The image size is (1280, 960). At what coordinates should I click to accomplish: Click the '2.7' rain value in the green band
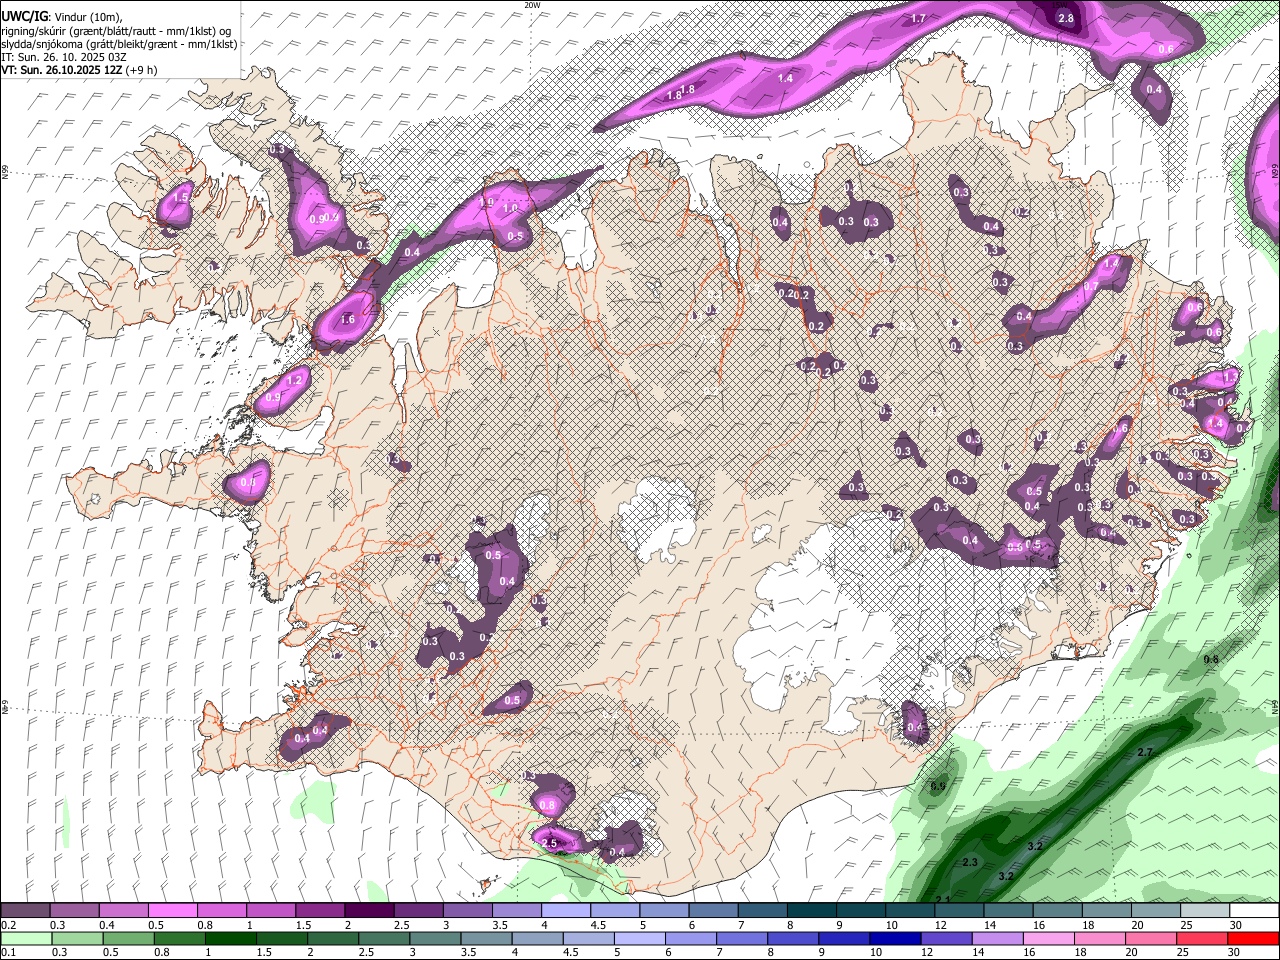click(x=1146, y=752)
